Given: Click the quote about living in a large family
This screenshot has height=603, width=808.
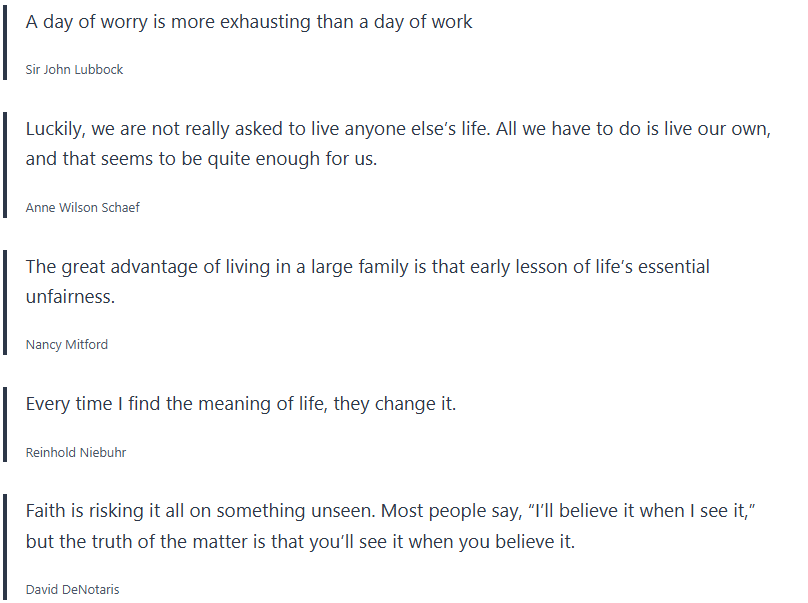Looking at the screenshot, I should point(367,267).
